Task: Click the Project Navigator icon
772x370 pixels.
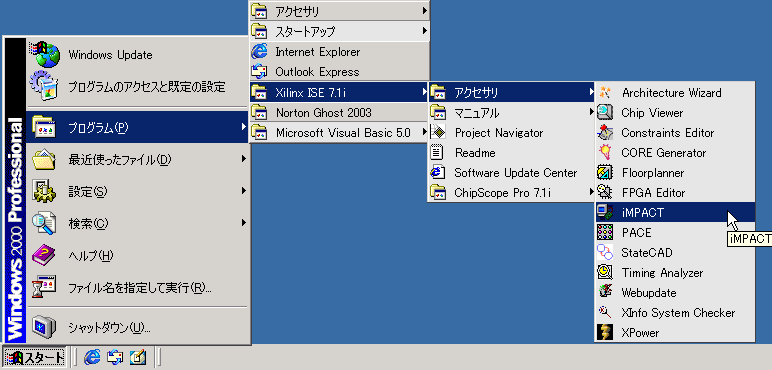Action: (438, 133)
